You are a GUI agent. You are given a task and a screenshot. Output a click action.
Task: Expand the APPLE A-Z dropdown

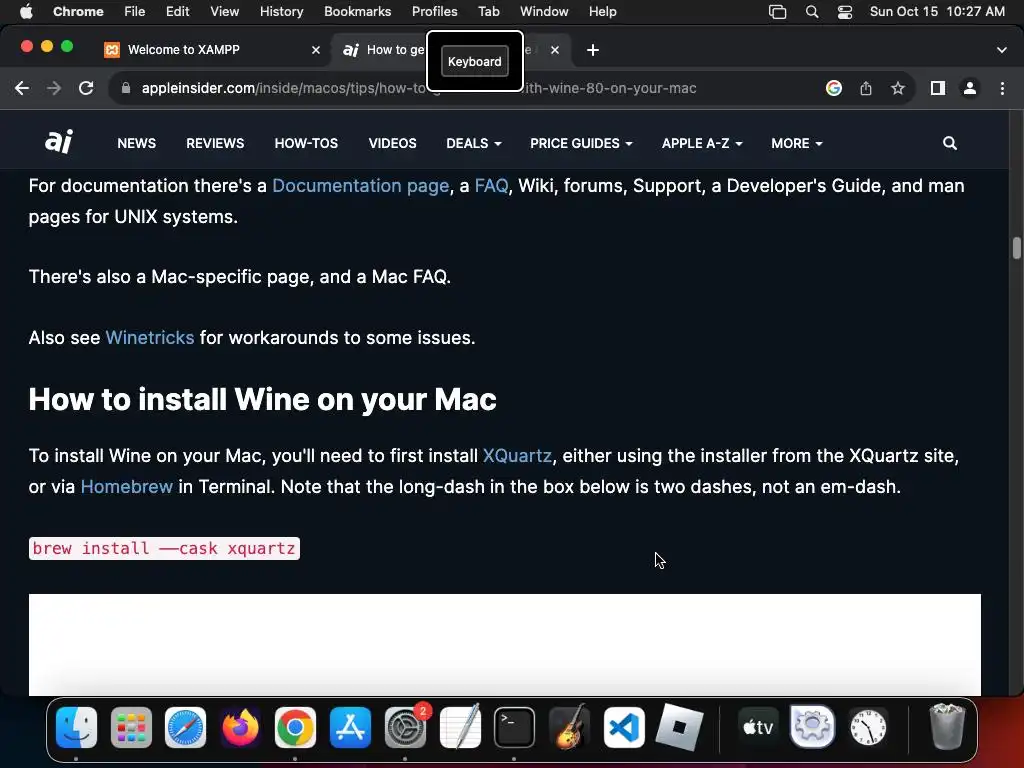click(702, 143)
